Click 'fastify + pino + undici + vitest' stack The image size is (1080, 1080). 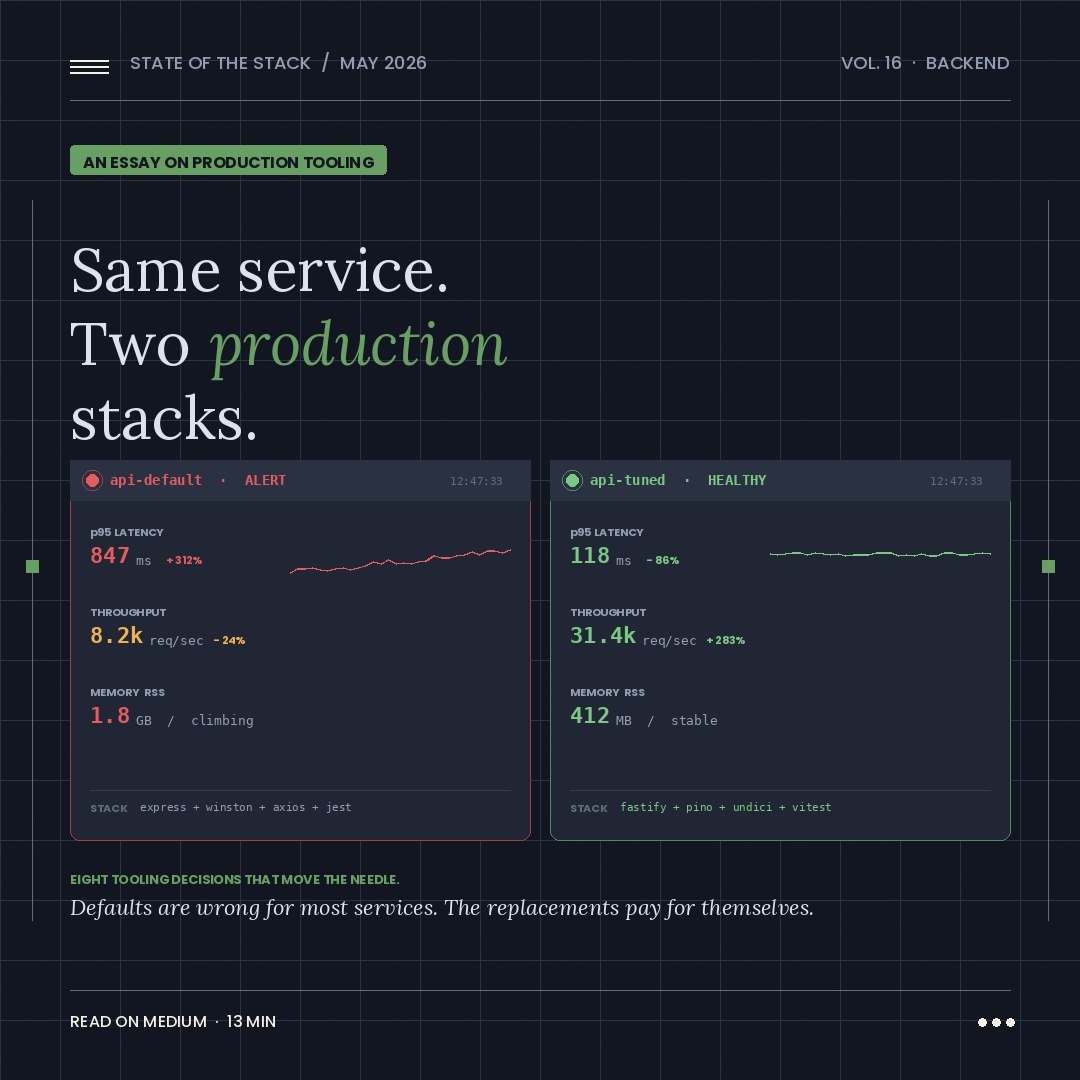coord(725,807)
